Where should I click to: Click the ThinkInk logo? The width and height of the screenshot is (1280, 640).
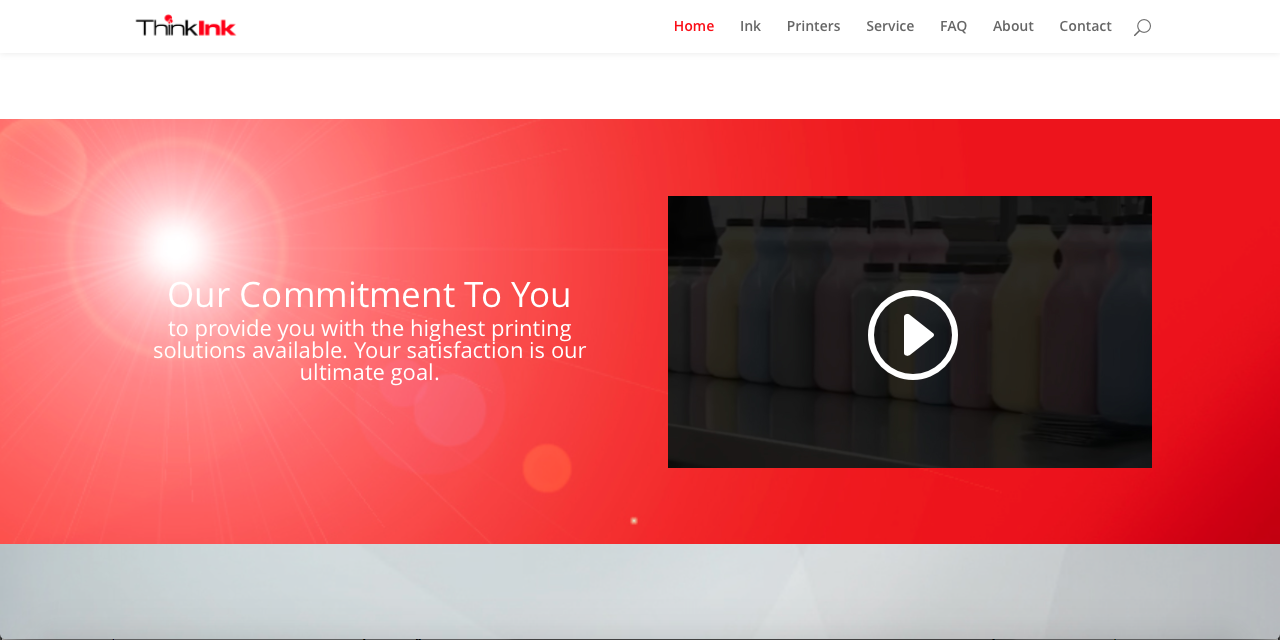pos(186,26)
